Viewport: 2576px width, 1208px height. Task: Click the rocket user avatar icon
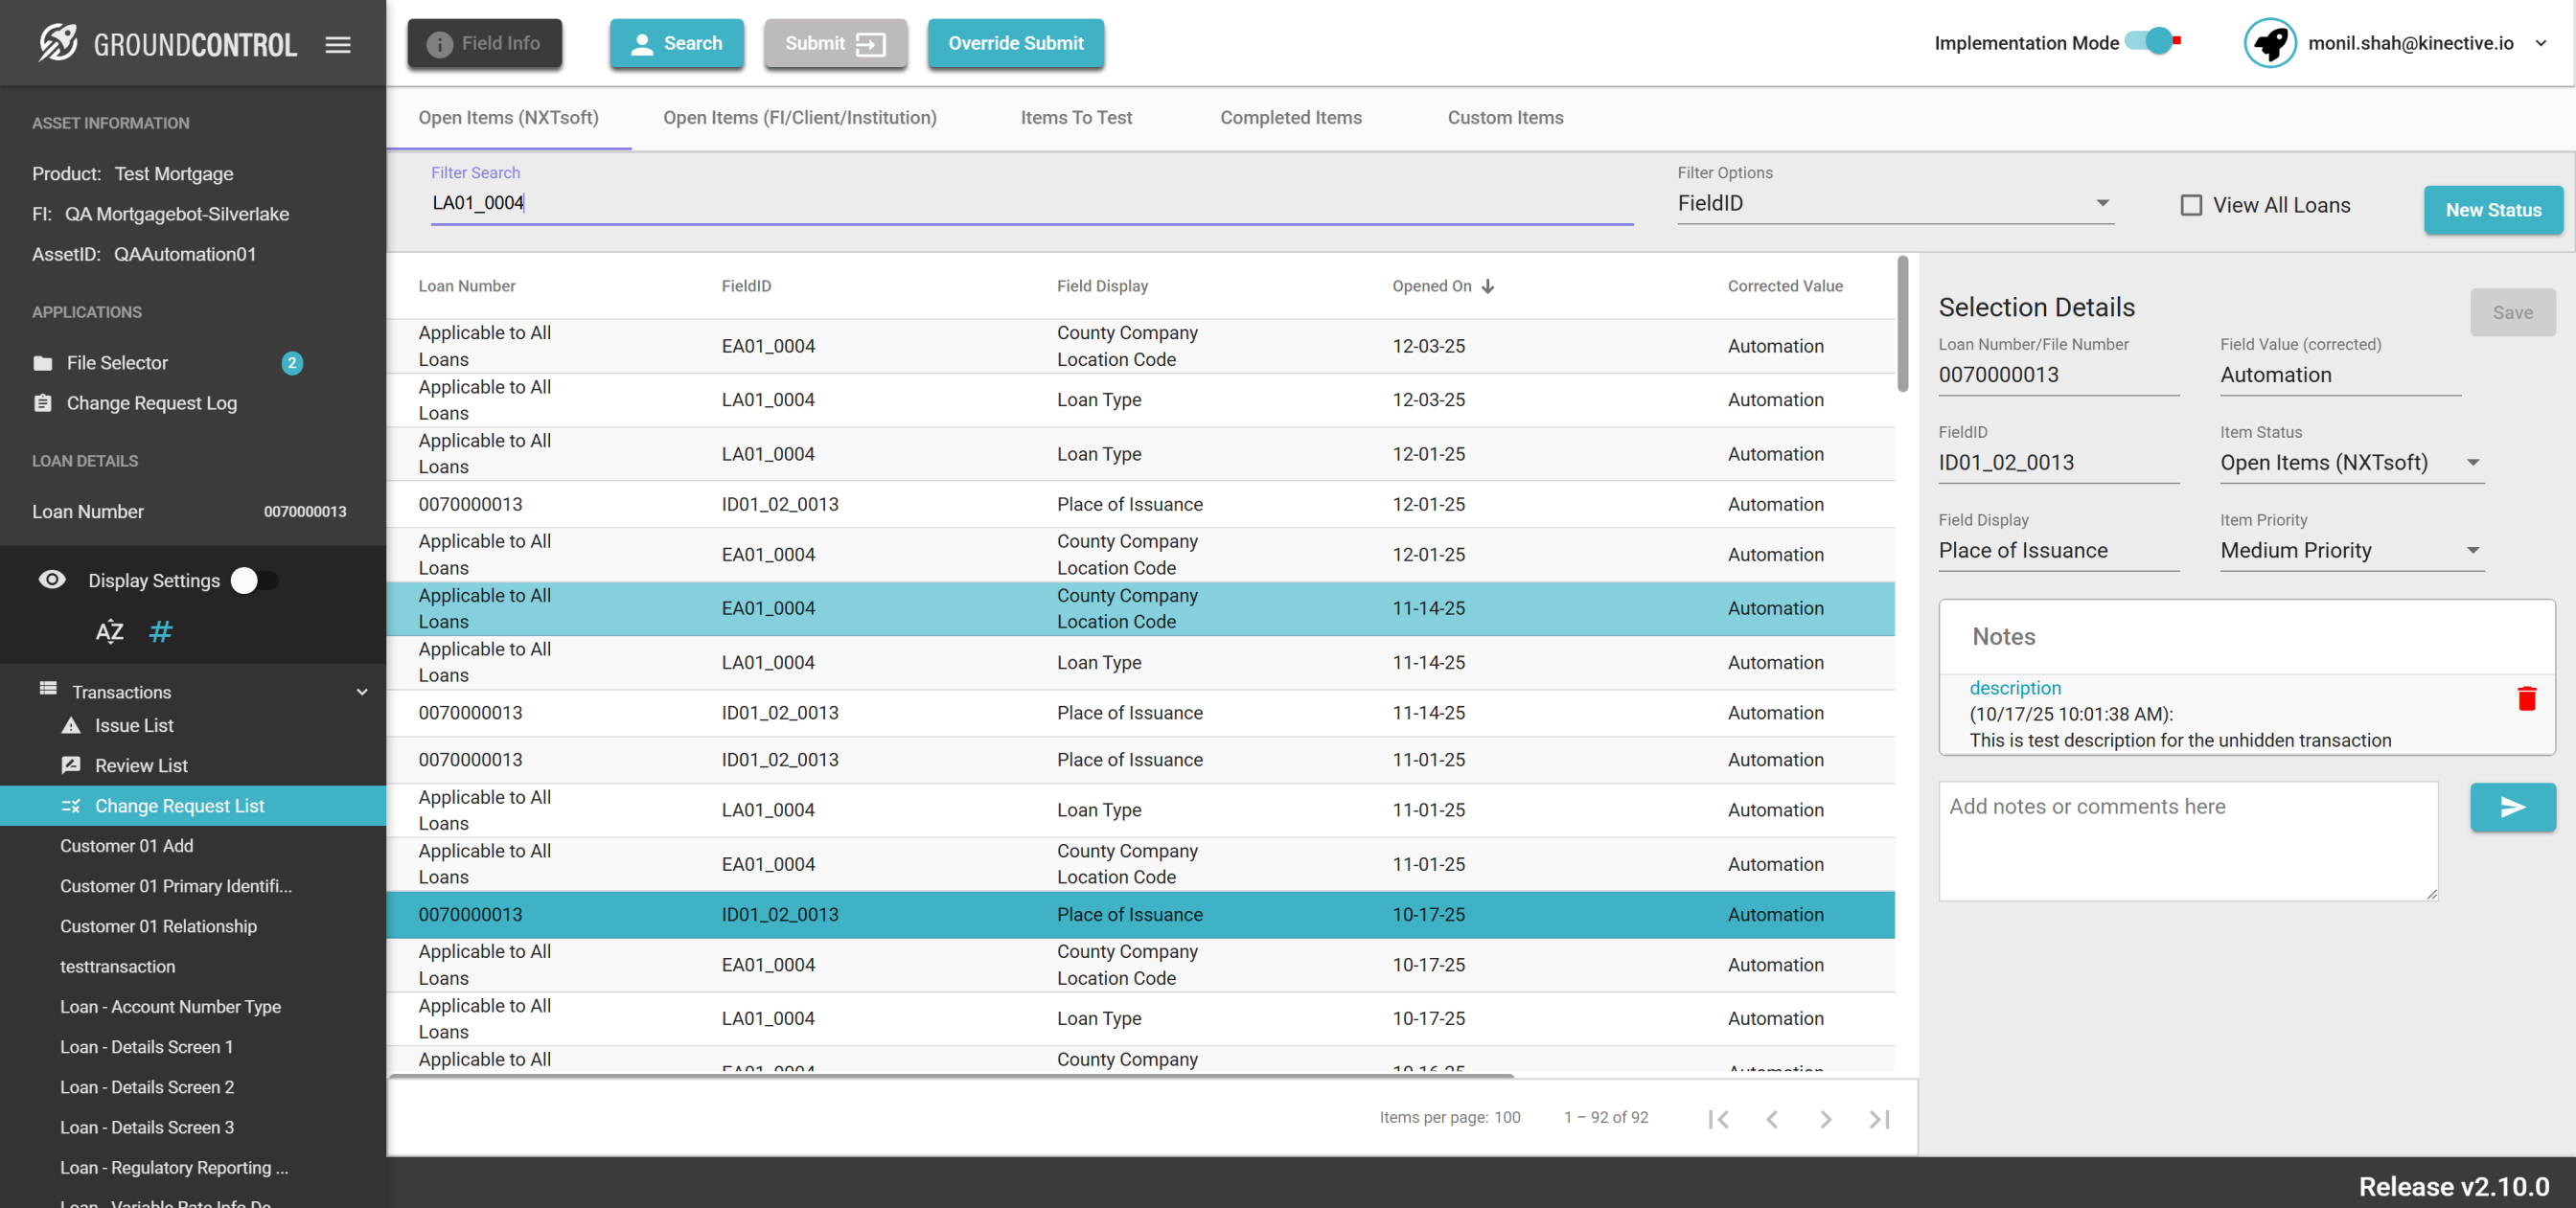[x=2269, y=43]
